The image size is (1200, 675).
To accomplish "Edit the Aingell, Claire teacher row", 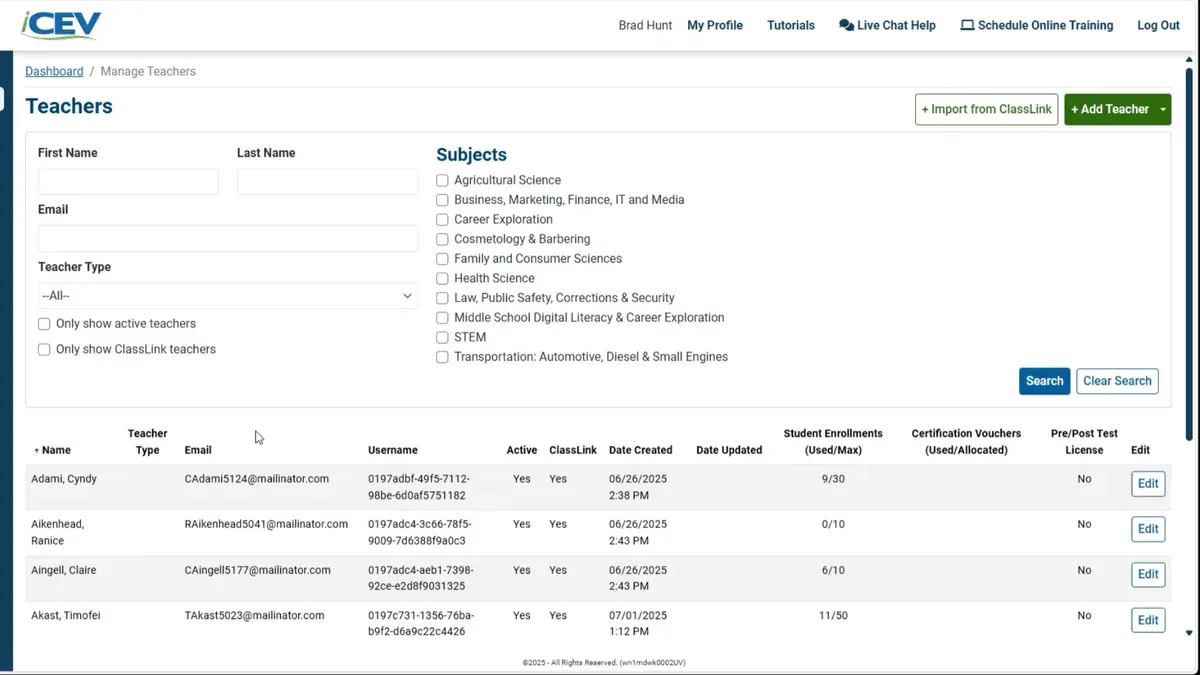I will point(1148,574).
